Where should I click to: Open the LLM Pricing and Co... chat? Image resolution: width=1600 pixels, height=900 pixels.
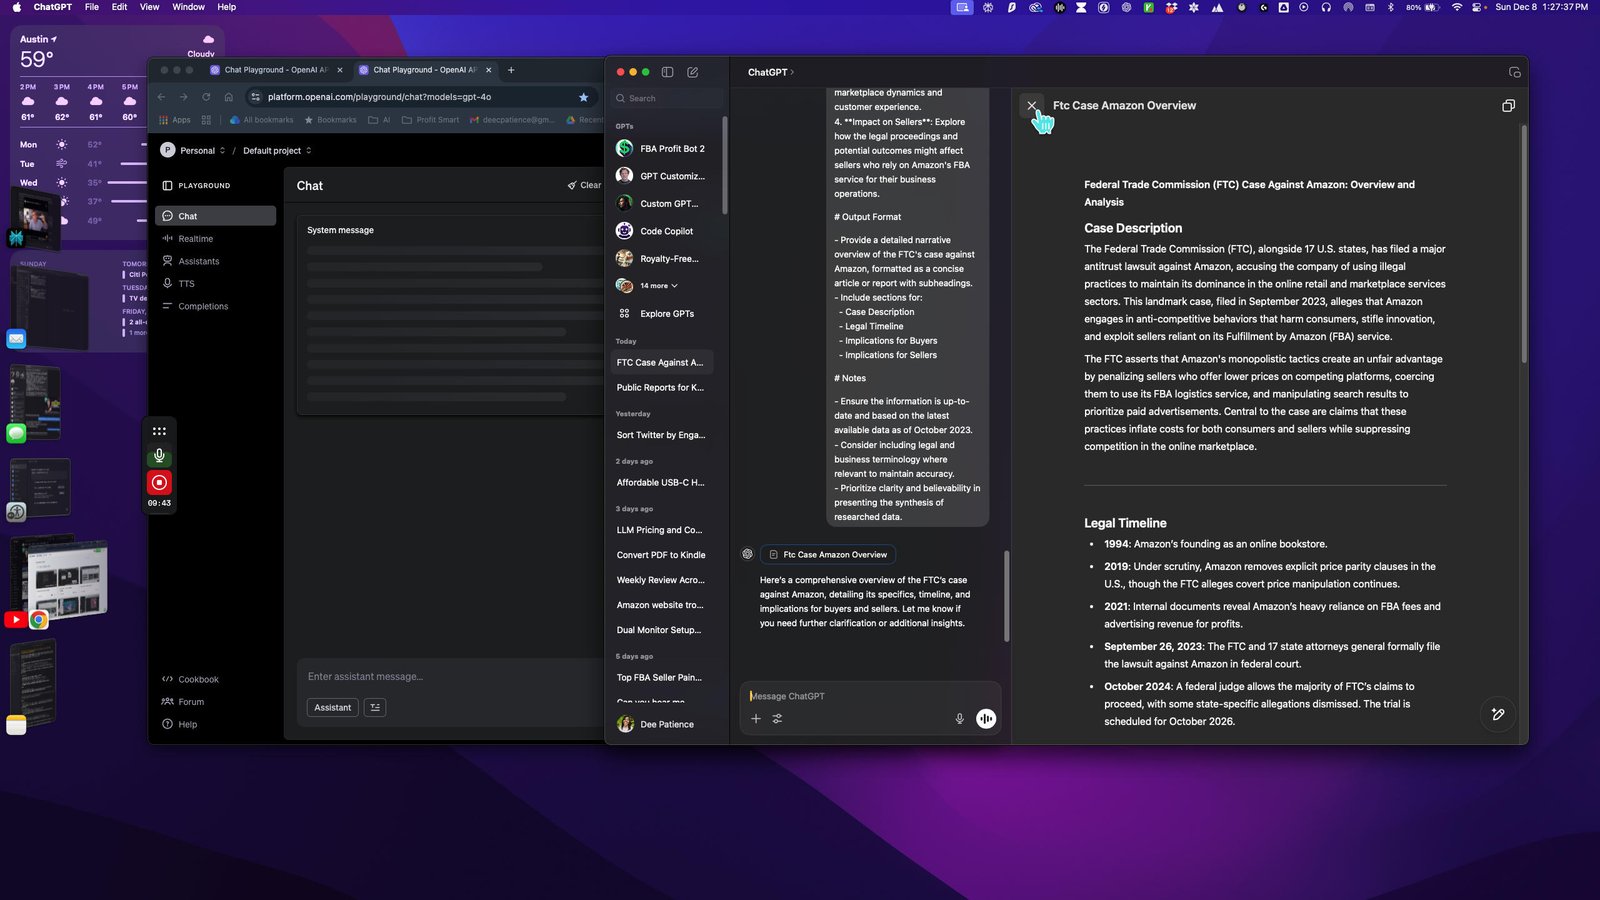[x=662, y=530]
